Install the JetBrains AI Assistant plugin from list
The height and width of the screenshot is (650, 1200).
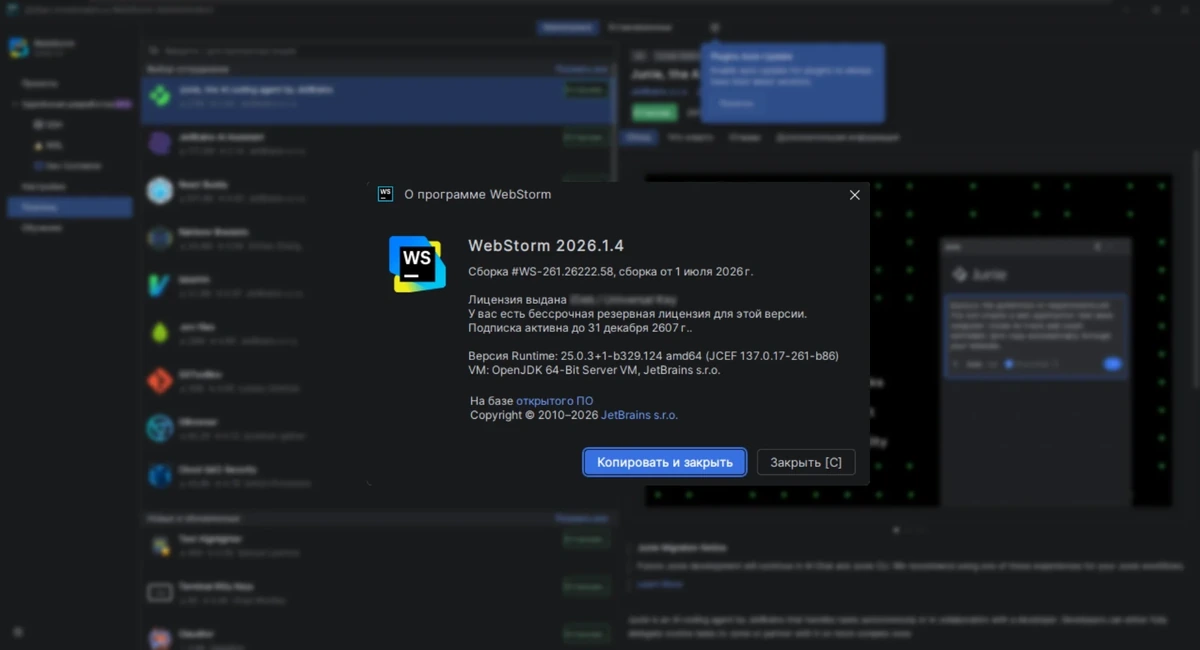point(584,137)
